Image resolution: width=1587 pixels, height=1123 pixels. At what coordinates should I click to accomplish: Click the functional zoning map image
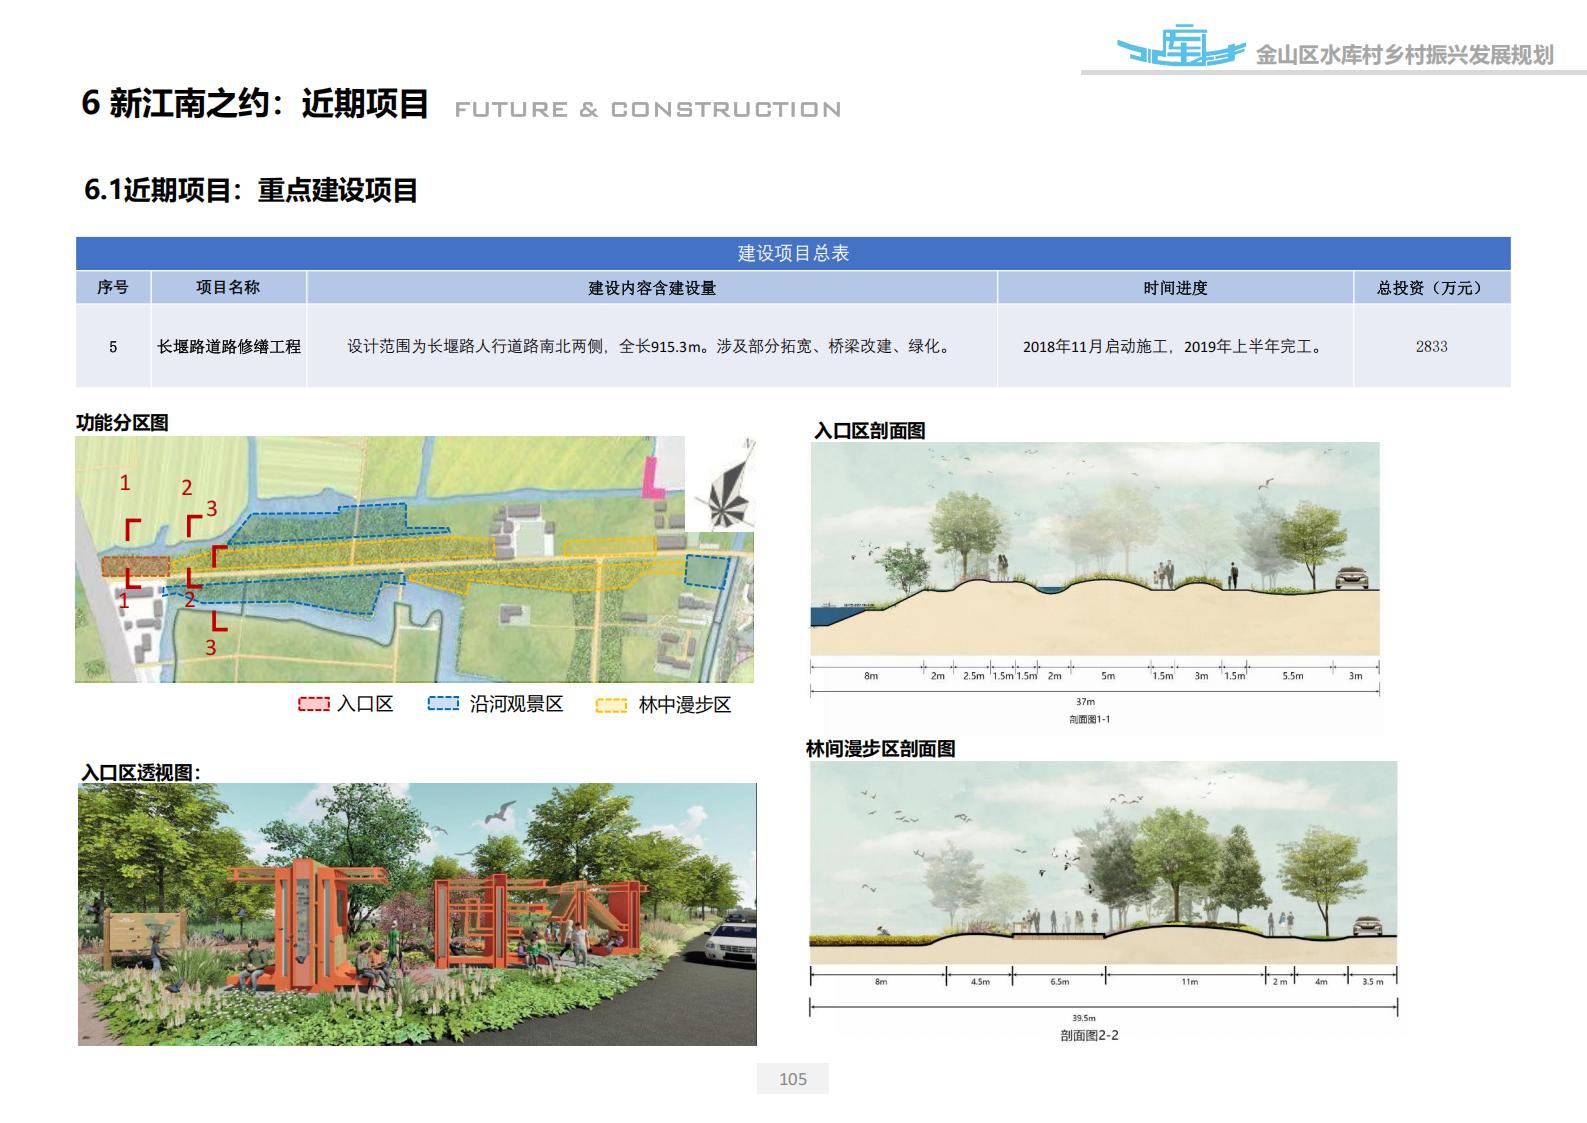pyautogui.click(x=414, y=559)
